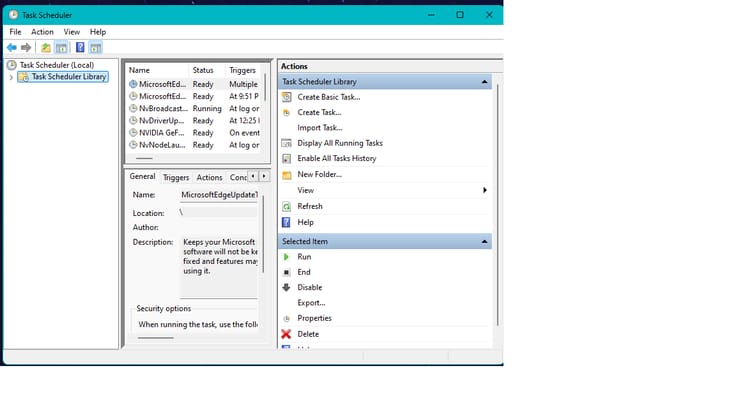Image resolution: width=736 pixels, height=414 pixels.
Task: Click the Back arrow in the toolbar
Action: click(11, 47)
